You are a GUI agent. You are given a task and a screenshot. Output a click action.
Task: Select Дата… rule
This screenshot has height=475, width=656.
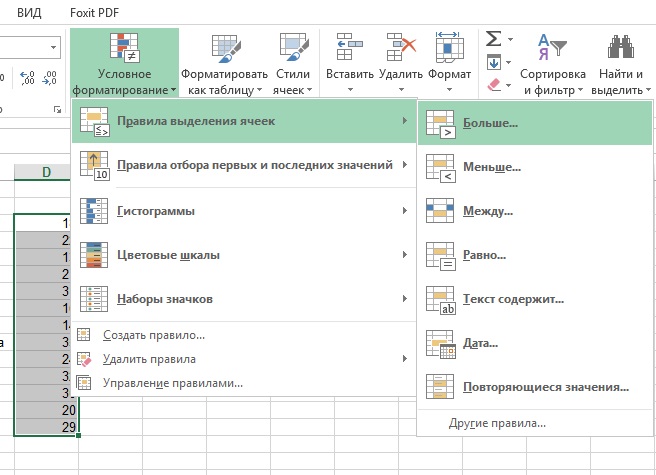pos(535,343)
